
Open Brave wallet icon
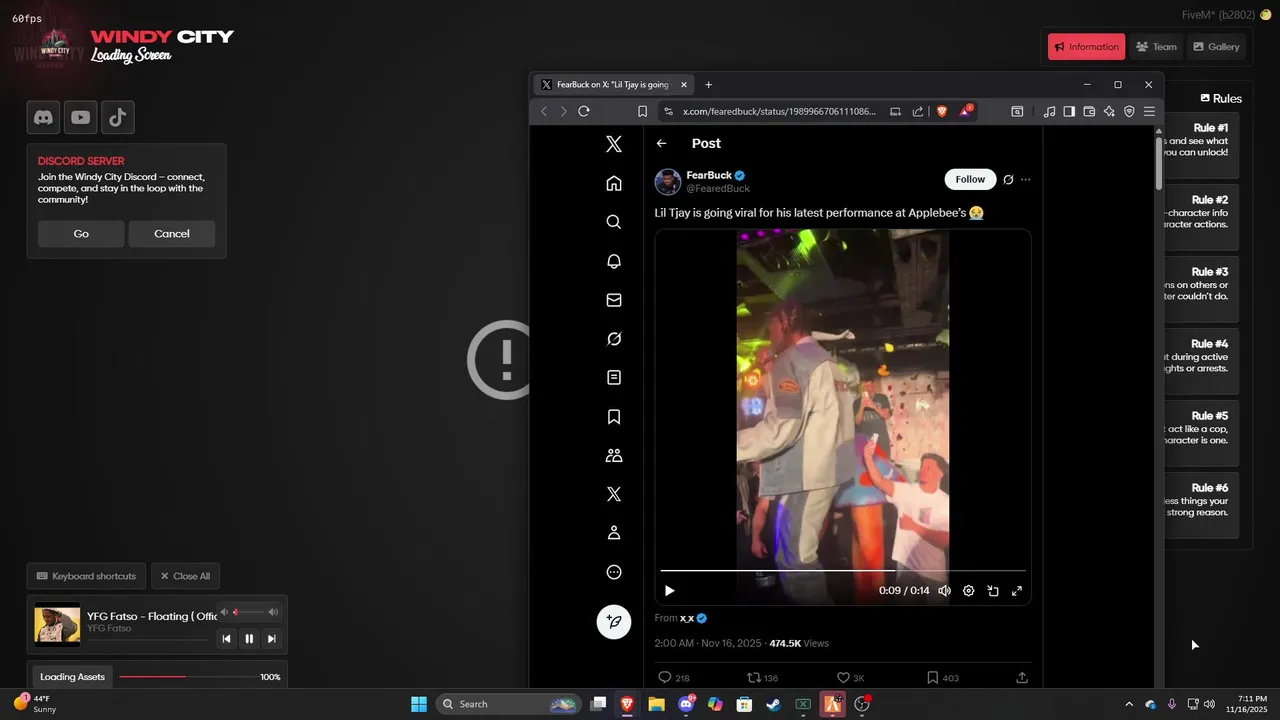click(1089, 111)
